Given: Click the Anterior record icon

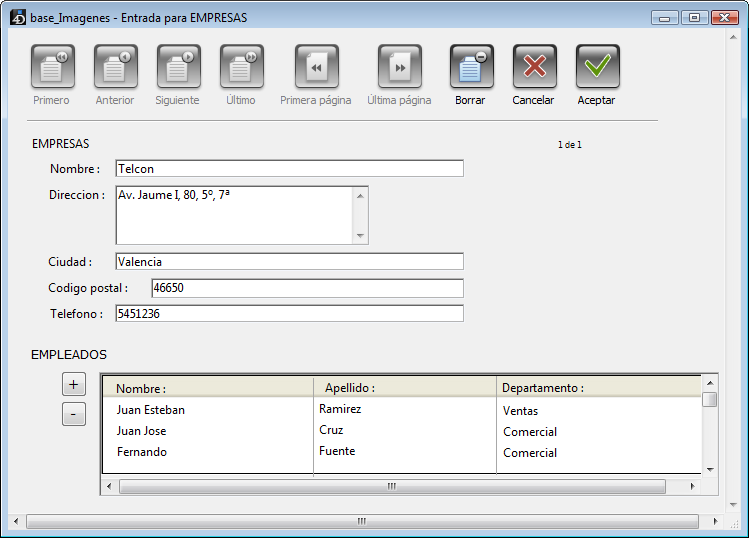Looking at the screenshot, I should [116, 67].
